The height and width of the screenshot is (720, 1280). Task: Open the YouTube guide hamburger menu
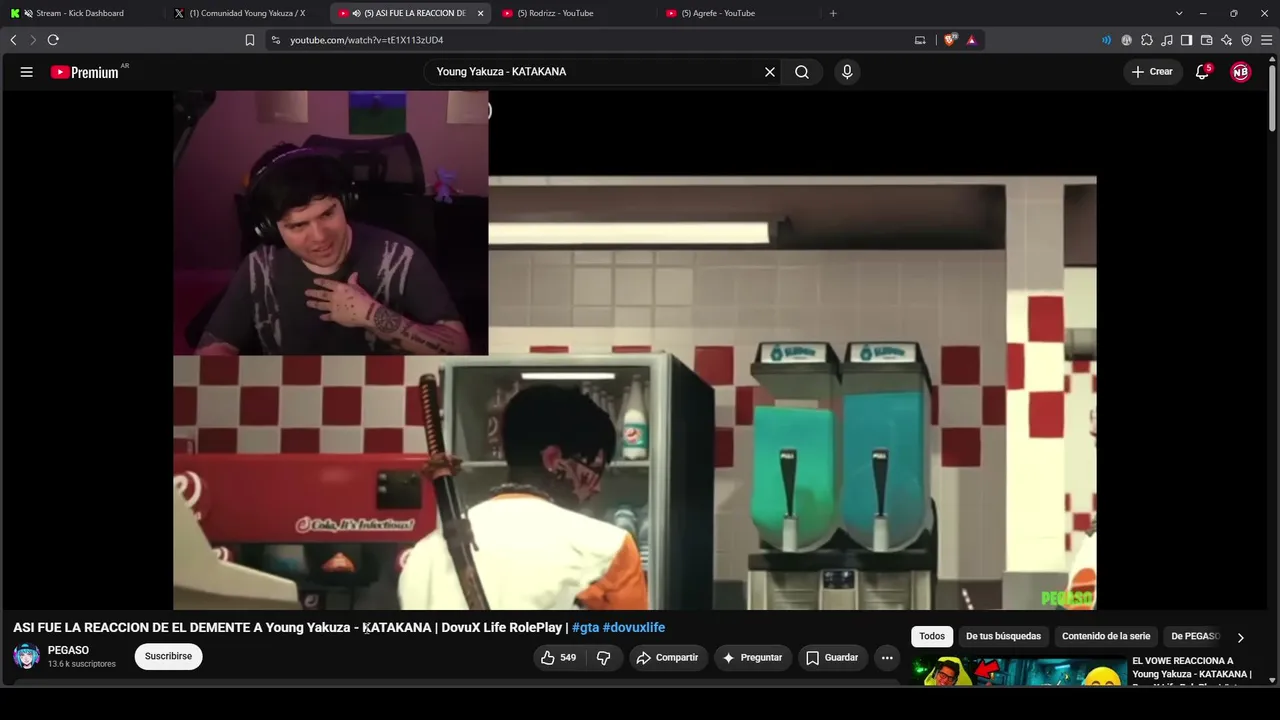(x=27, y=72)
